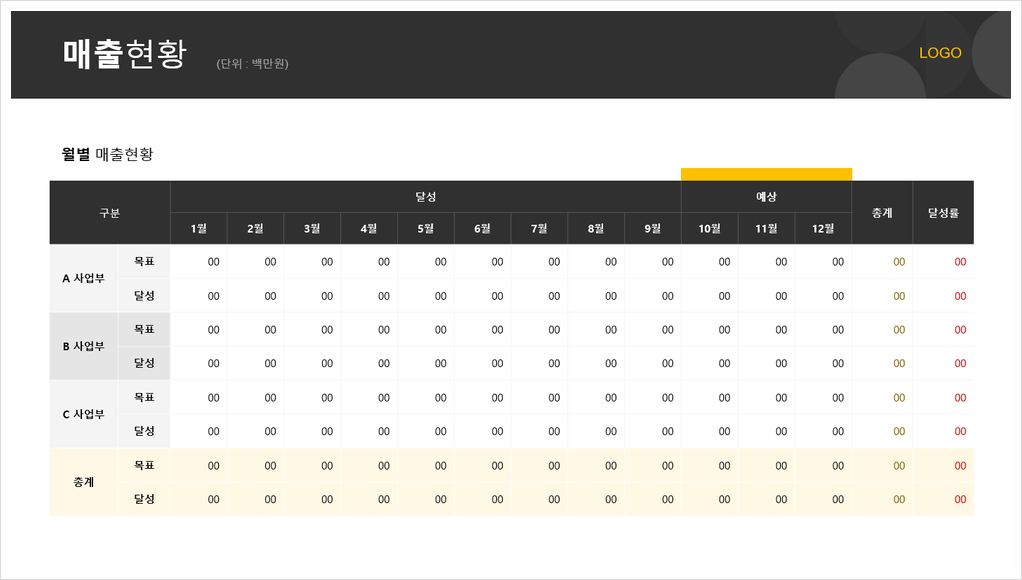Click the yellow LOGO placeholder text

point(940,53)
